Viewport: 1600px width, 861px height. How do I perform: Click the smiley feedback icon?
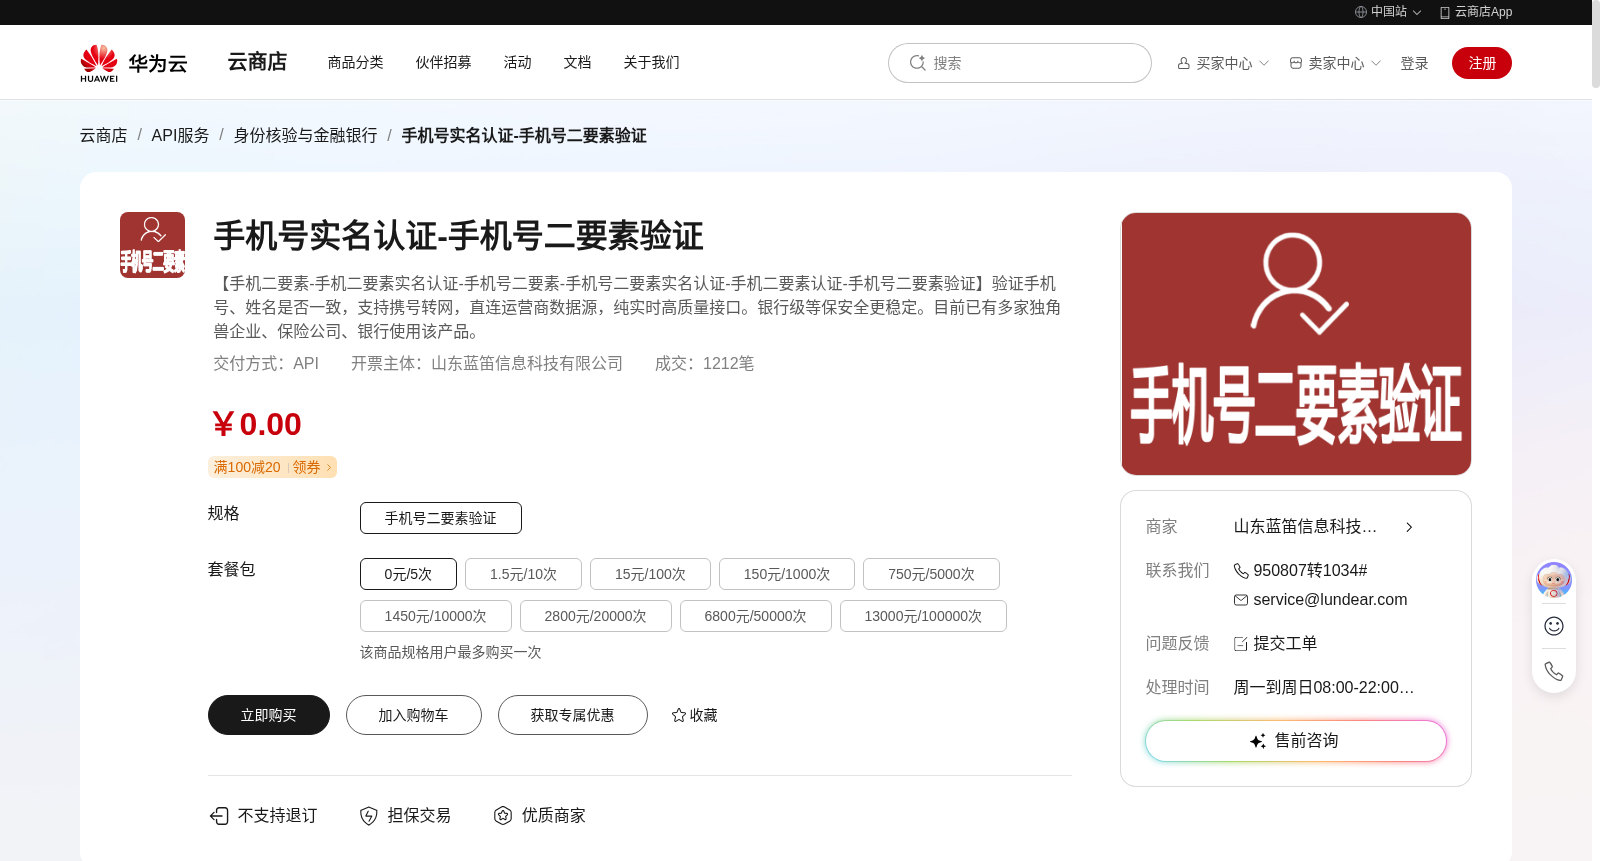(x=1554, y=626)
